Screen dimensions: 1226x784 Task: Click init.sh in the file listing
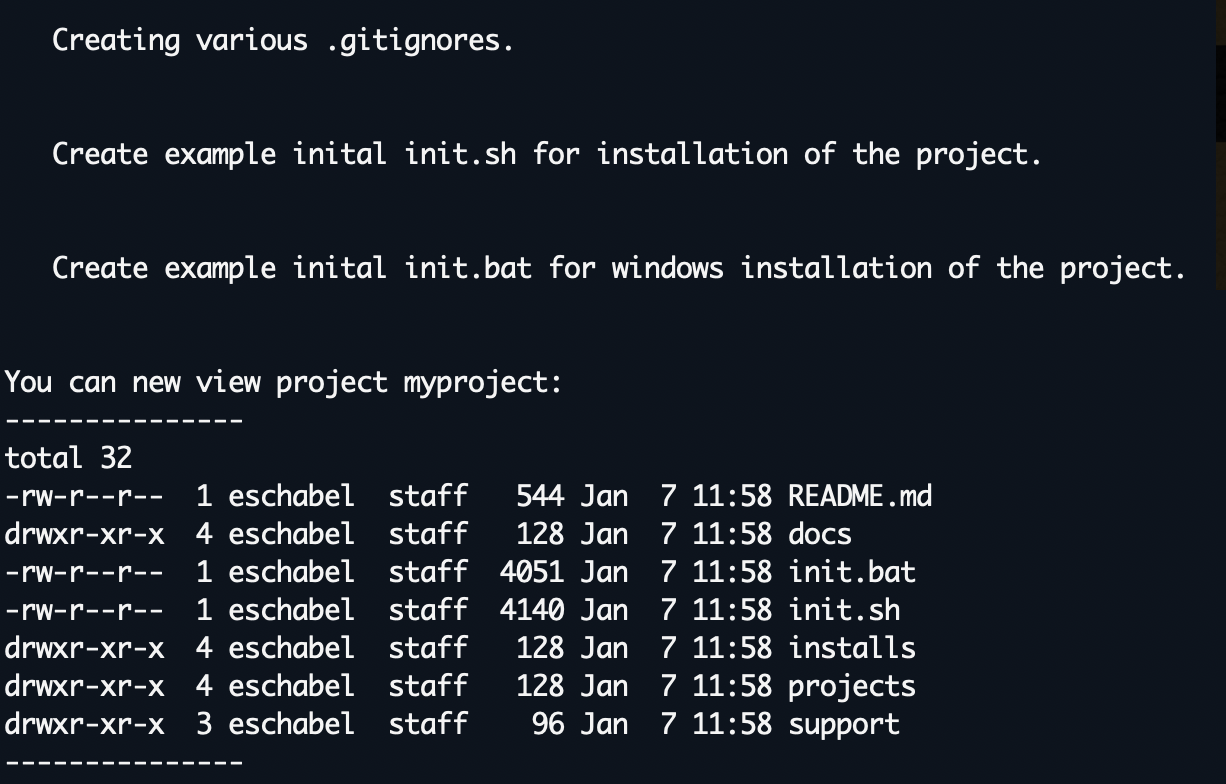843,610
